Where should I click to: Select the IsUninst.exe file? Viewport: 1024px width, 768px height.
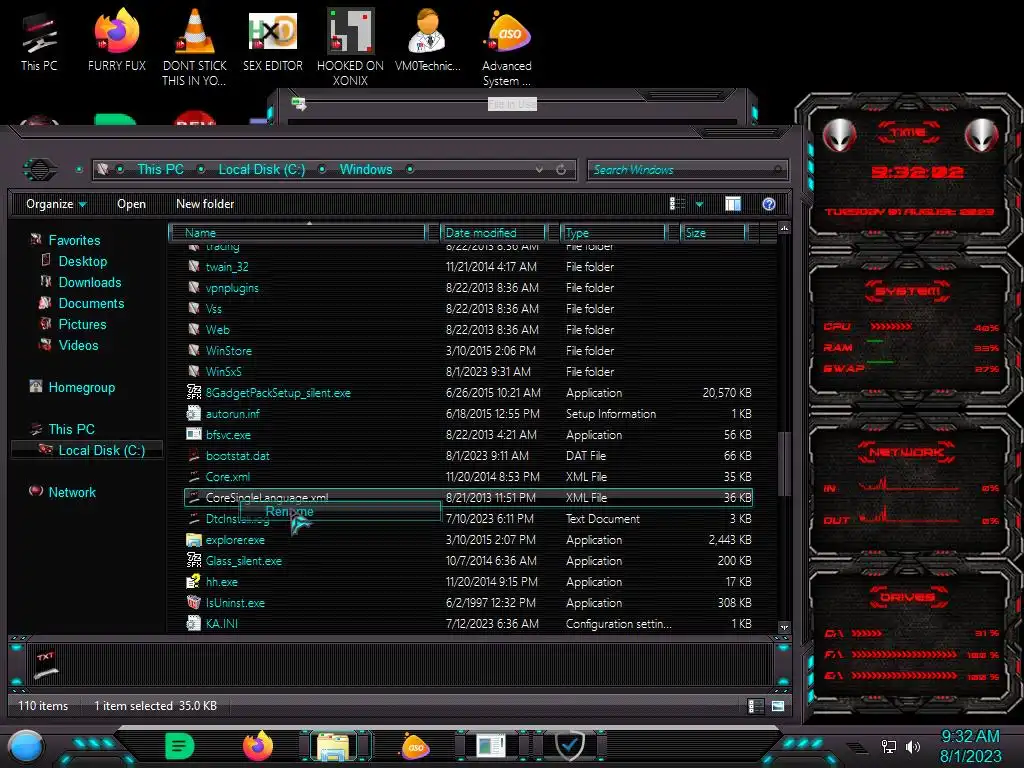tap(235, 603)
